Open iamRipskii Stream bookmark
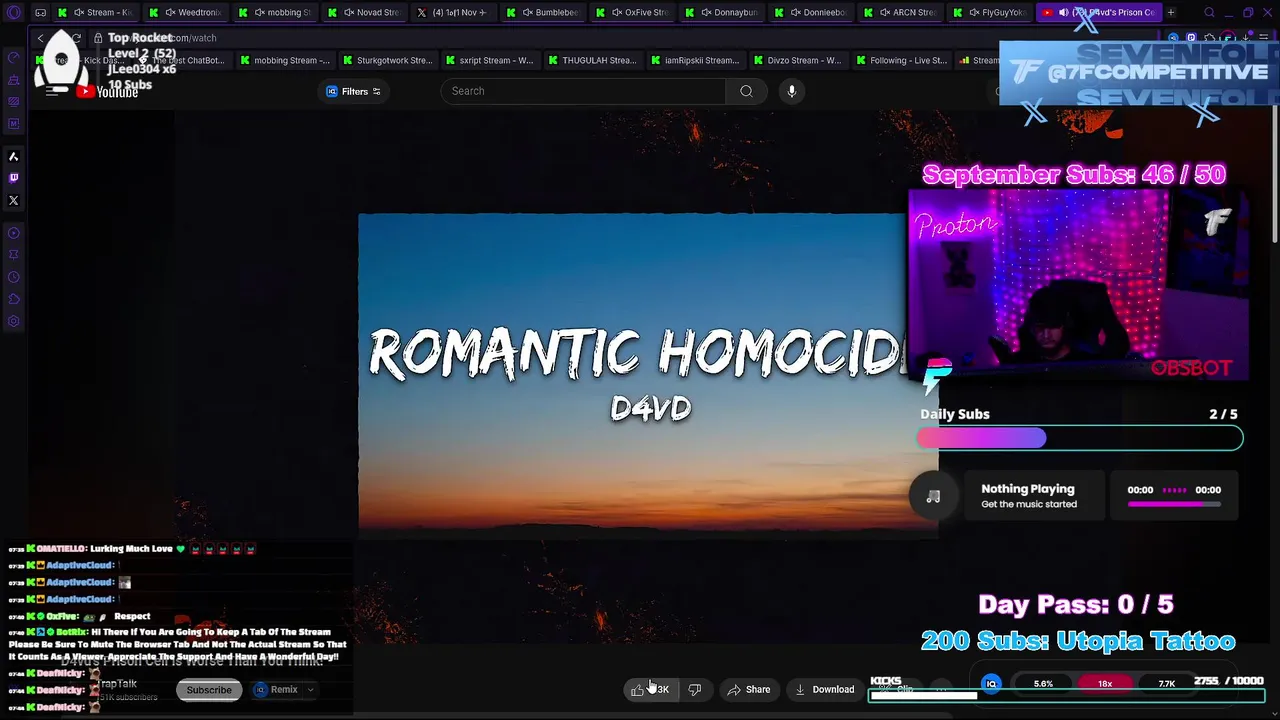 [x=695, y=60]
